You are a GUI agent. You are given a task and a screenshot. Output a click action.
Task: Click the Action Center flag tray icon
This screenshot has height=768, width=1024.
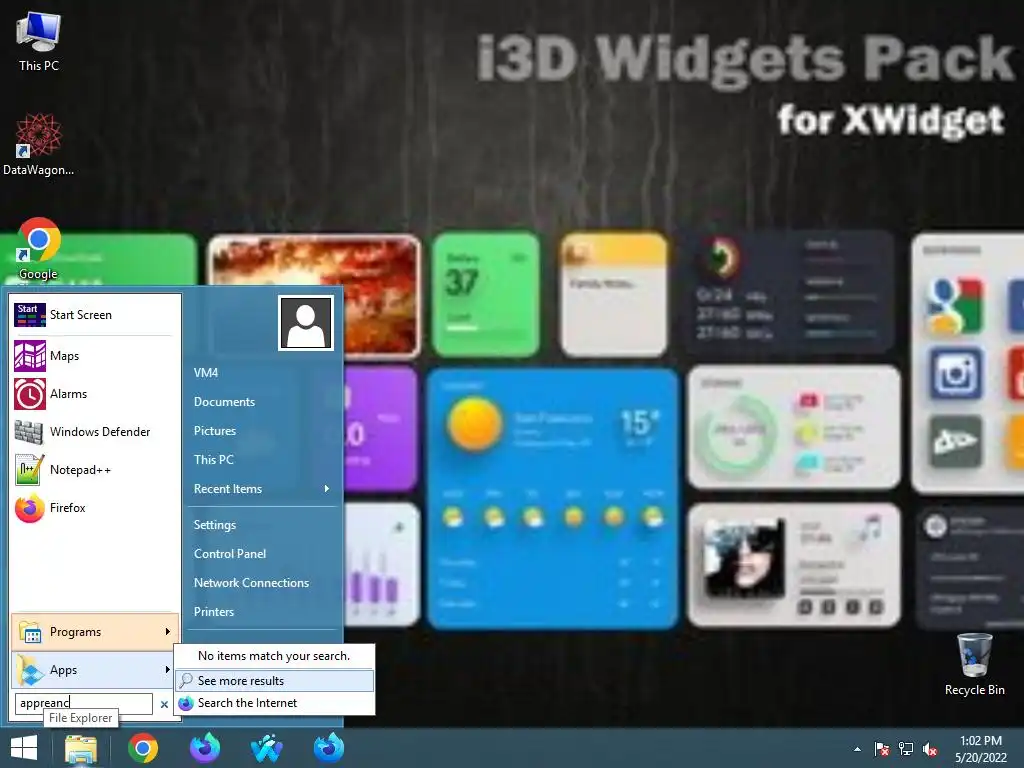[x=882, y=749]
